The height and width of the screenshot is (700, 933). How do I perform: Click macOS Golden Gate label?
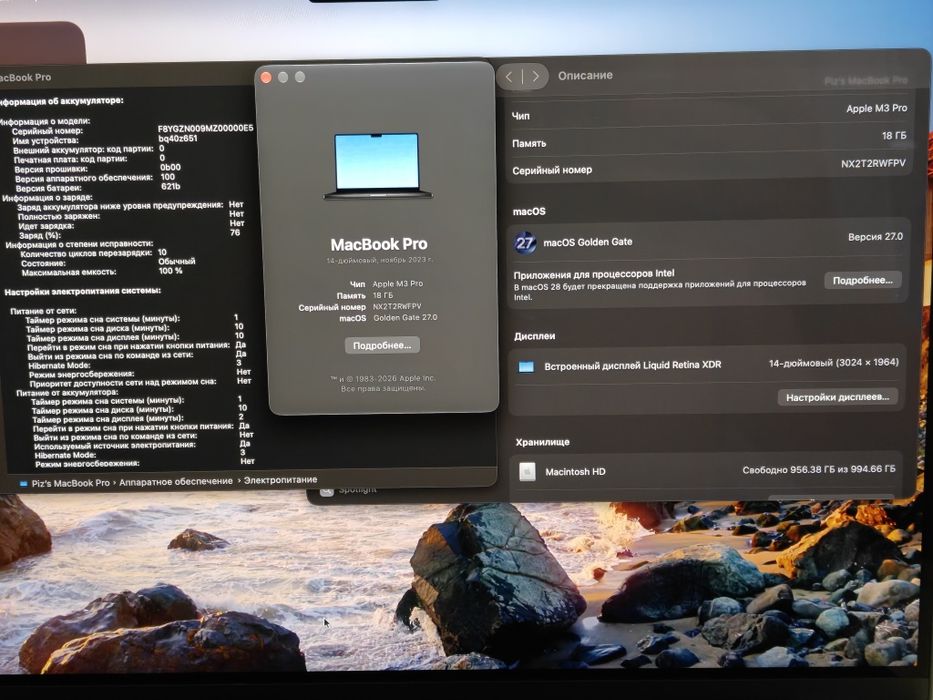(x=588, y=242)
